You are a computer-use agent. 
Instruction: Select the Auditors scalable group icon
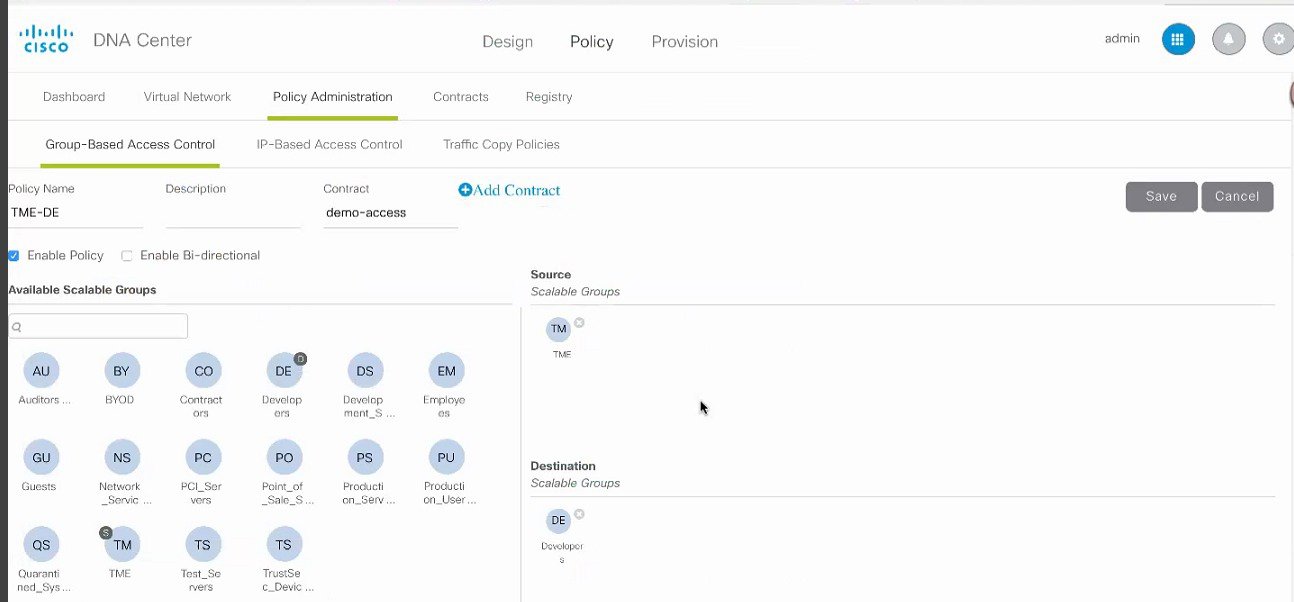[41, 370]
